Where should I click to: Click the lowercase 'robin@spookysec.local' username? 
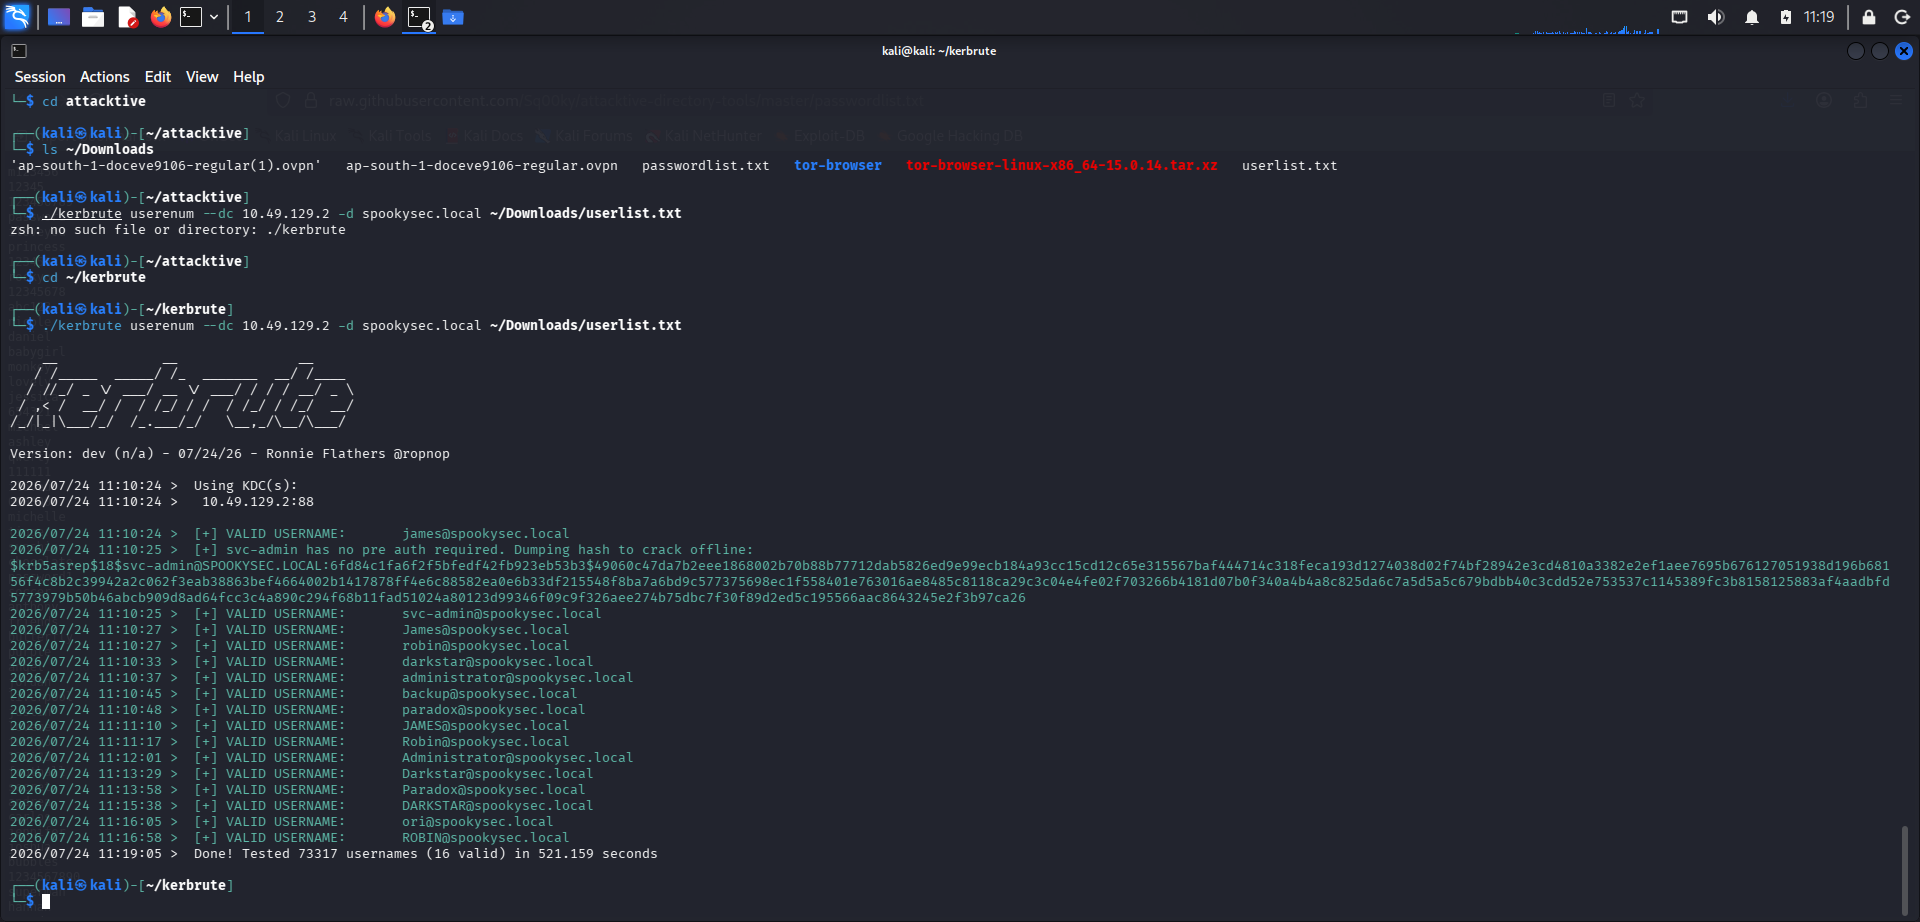pyautogui.click(x=486, y=646)
